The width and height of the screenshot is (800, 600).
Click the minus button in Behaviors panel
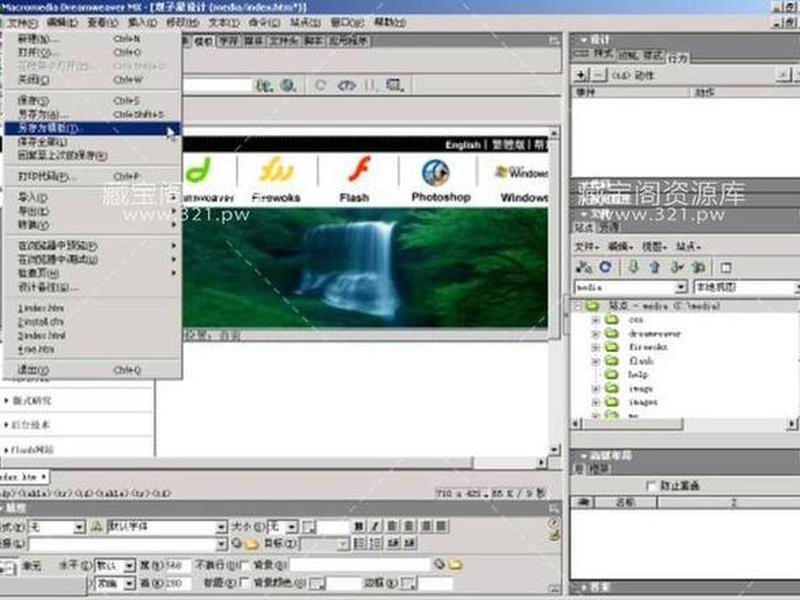tap(598, 75)
